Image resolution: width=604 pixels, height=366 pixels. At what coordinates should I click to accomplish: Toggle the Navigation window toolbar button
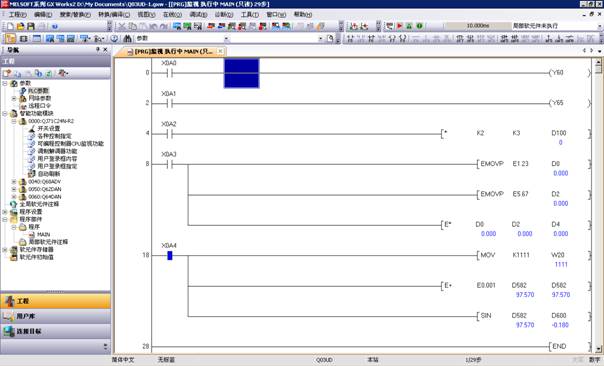10,39
